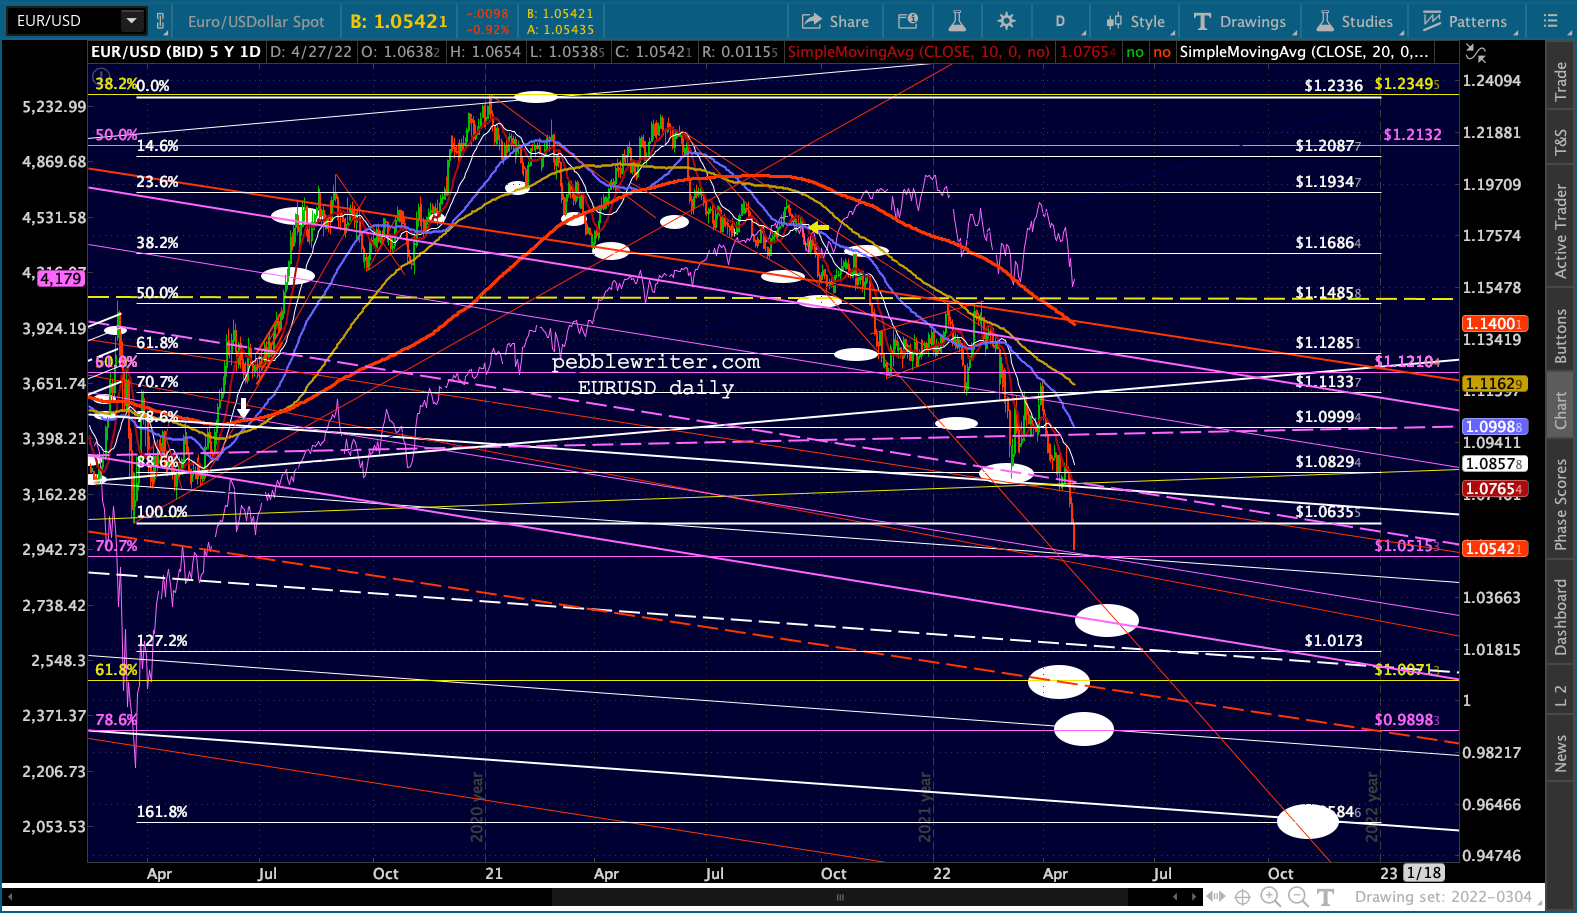The width and height of the screenshot is (1577, 913).
Task: Click the yellow left arrow drawing on chart
Action: 819,228
